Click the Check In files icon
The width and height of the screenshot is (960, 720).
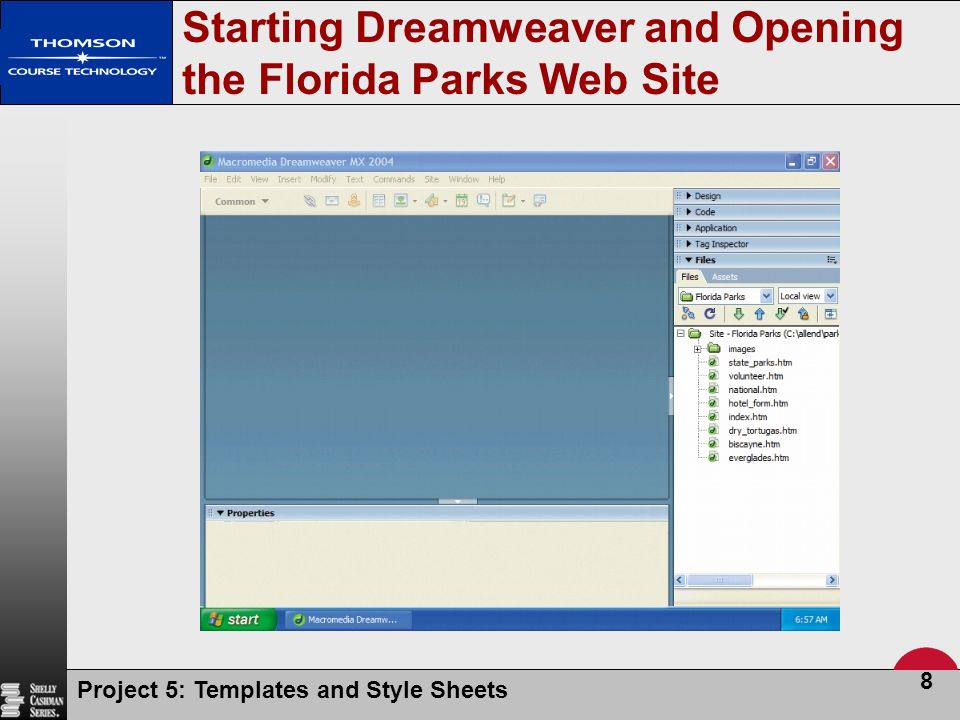[x=803, y=314]
